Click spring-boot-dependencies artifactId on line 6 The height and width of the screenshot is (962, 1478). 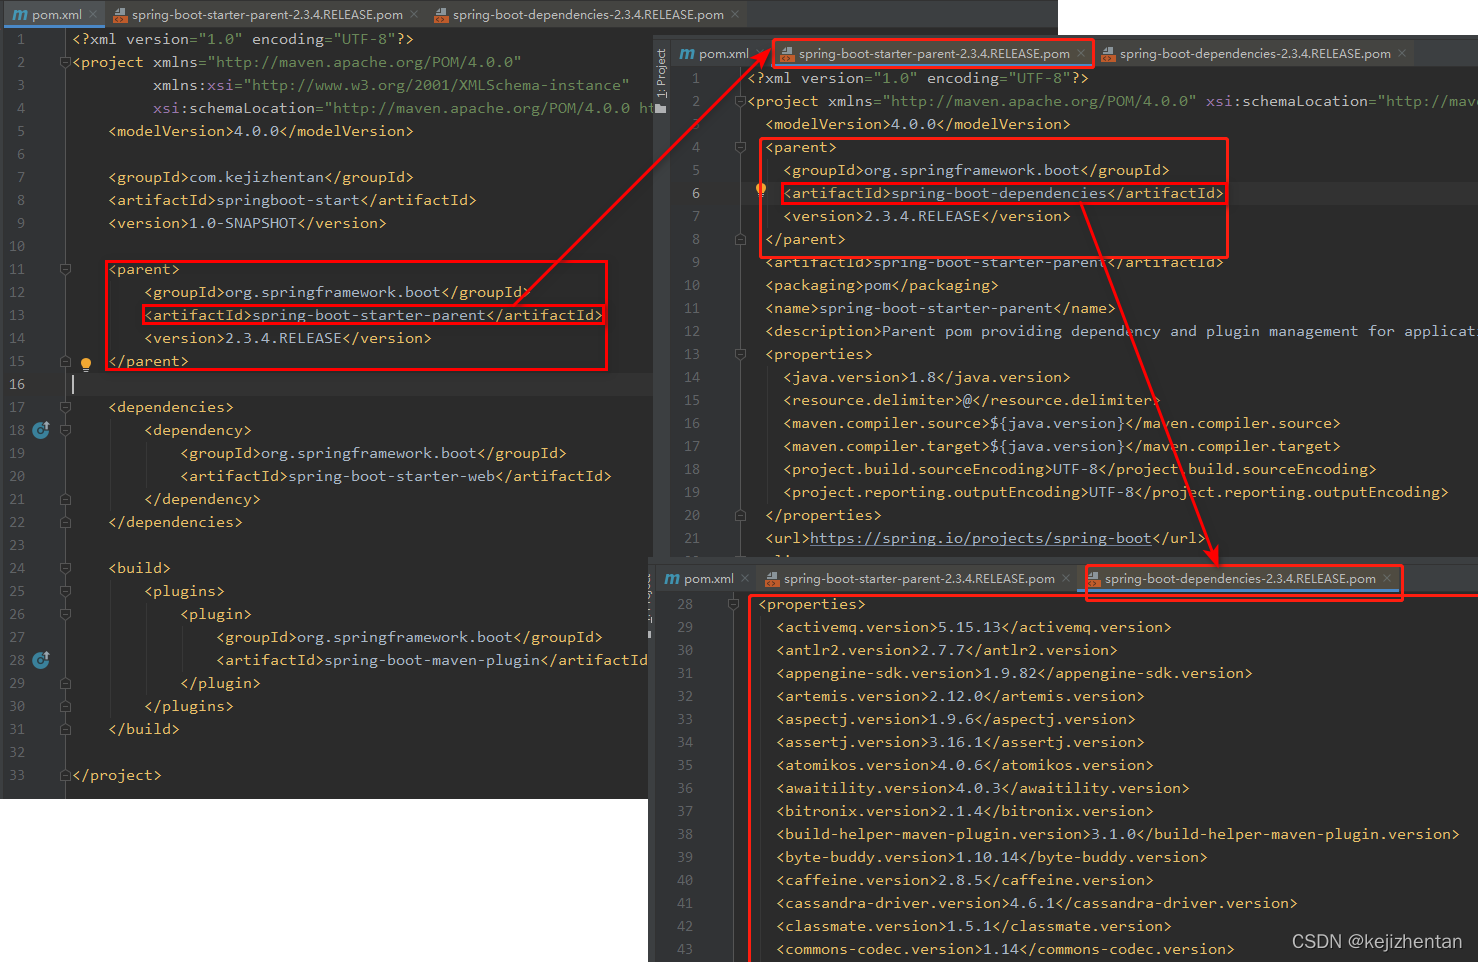(x=1003, y=193)
